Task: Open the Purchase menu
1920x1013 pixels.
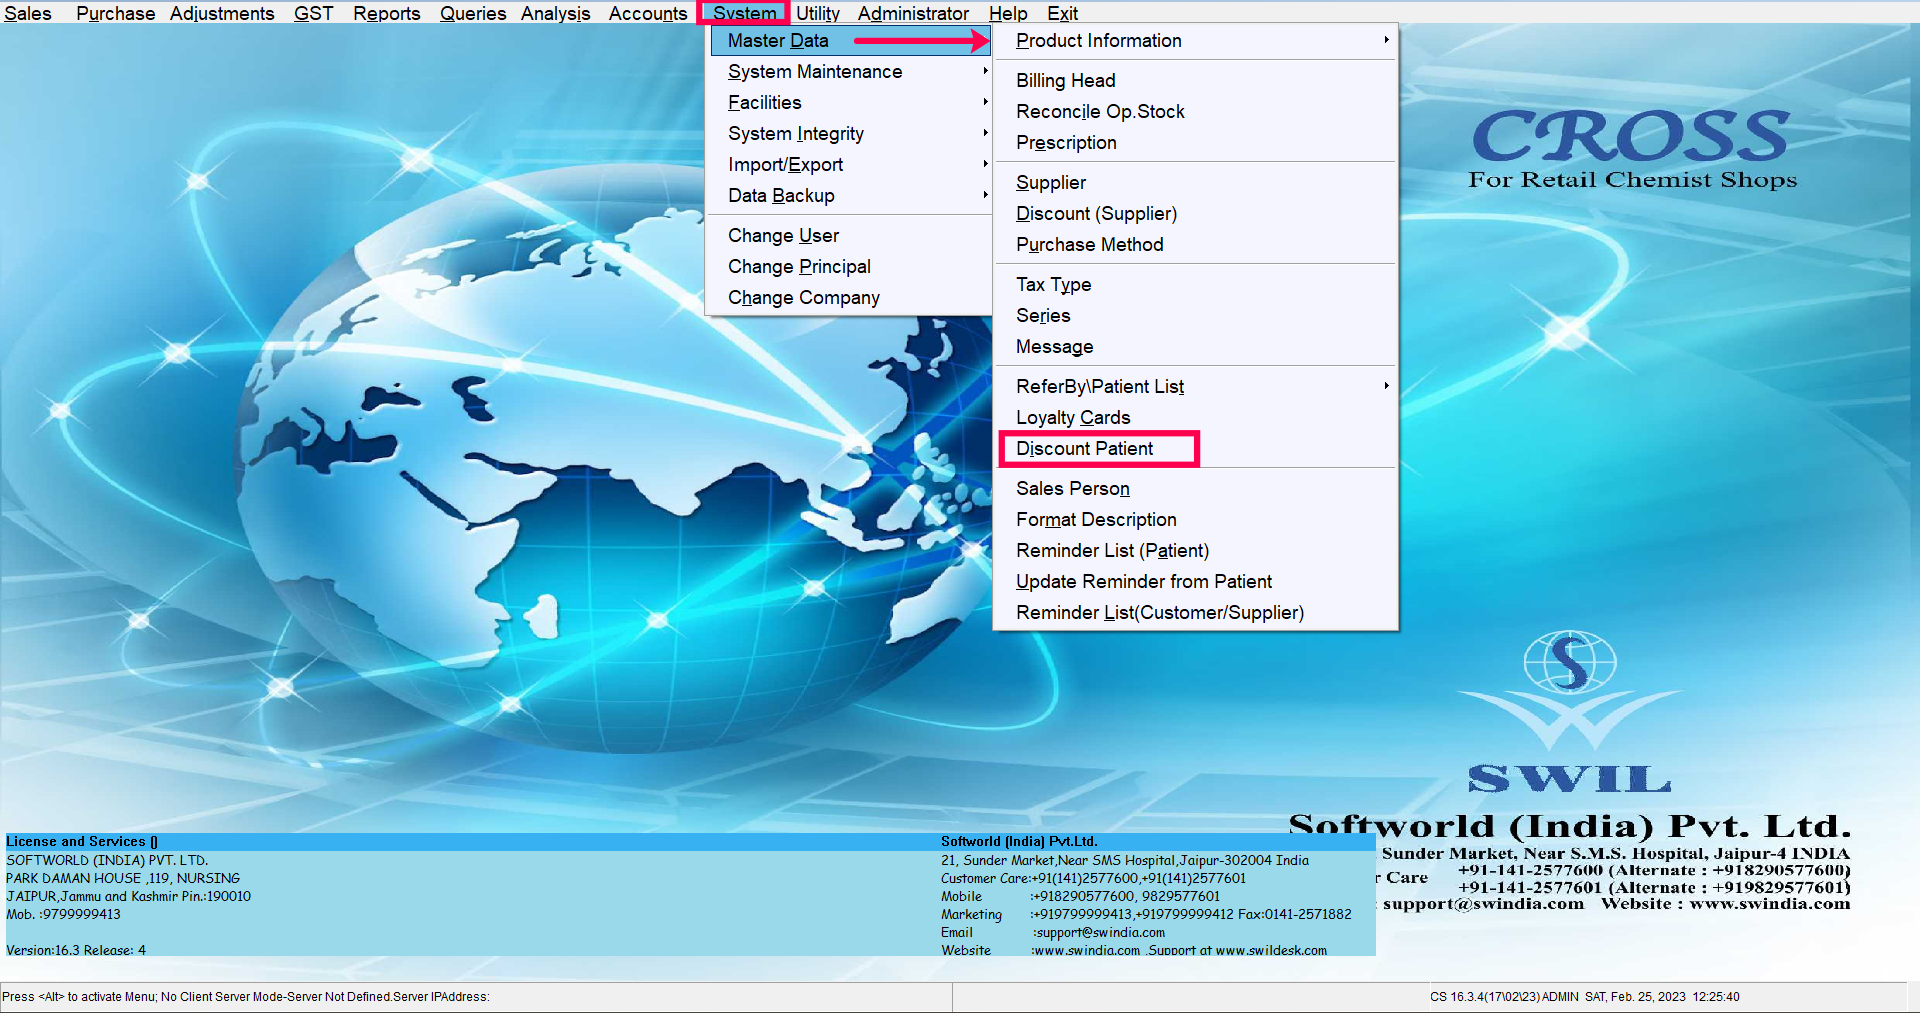Action: point(115,13)
